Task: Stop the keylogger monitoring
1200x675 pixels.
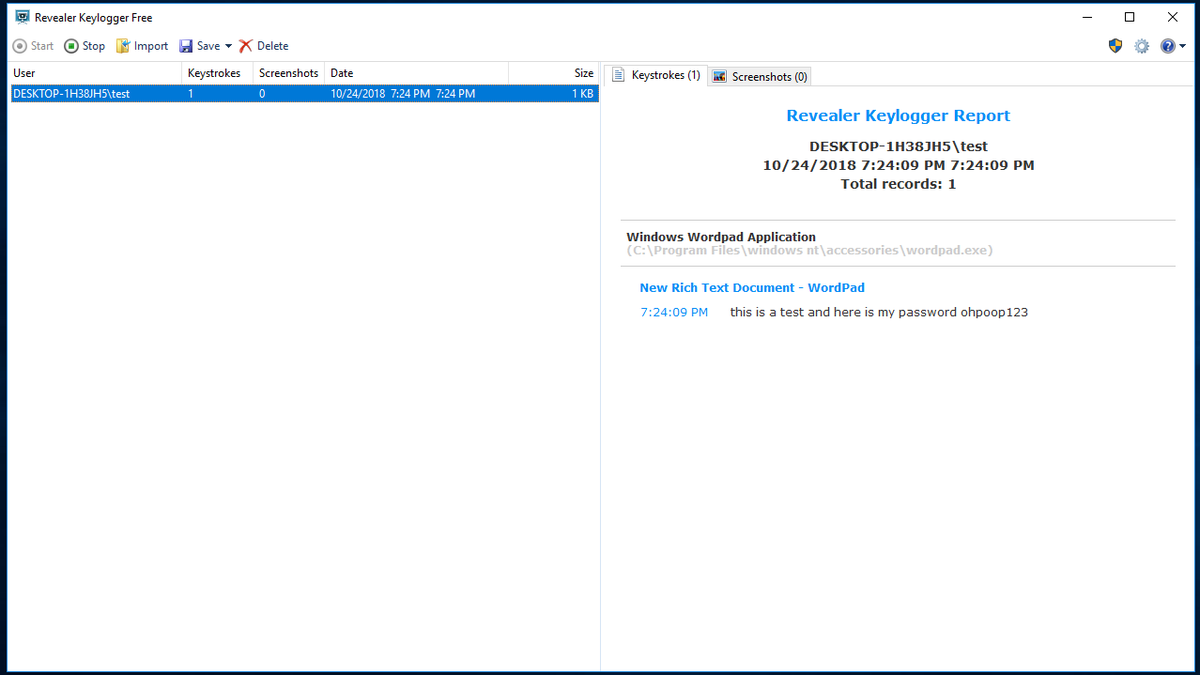Action: click(84, 46)
